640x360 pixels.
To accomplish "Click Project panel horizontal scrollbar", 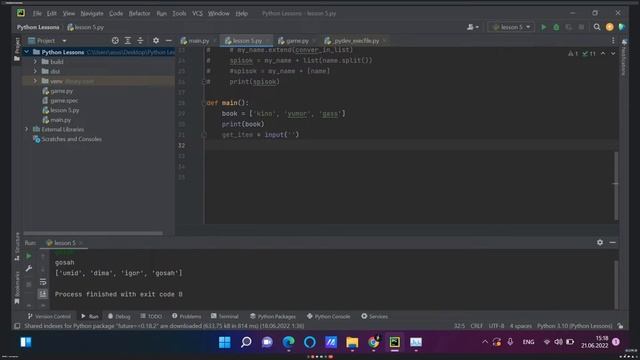I will [94, 233].
